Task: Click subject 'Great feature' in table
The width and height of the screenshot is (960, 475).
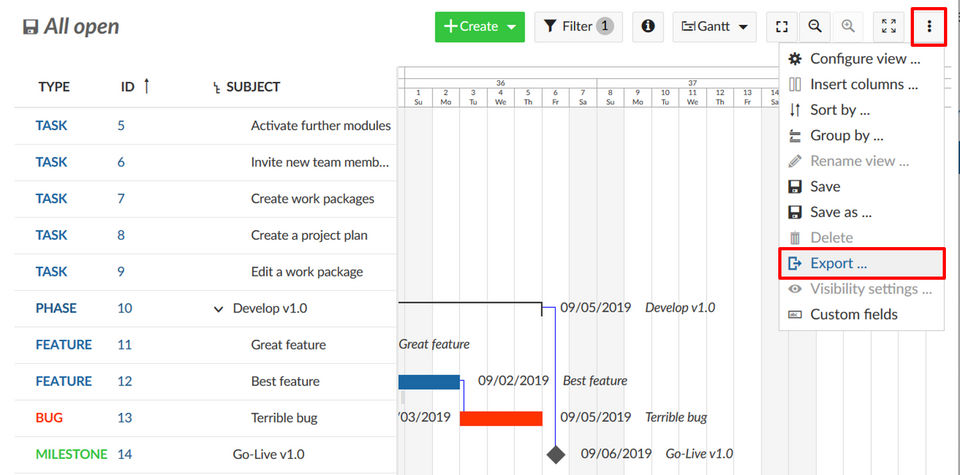Action: (x=288, y=345)
